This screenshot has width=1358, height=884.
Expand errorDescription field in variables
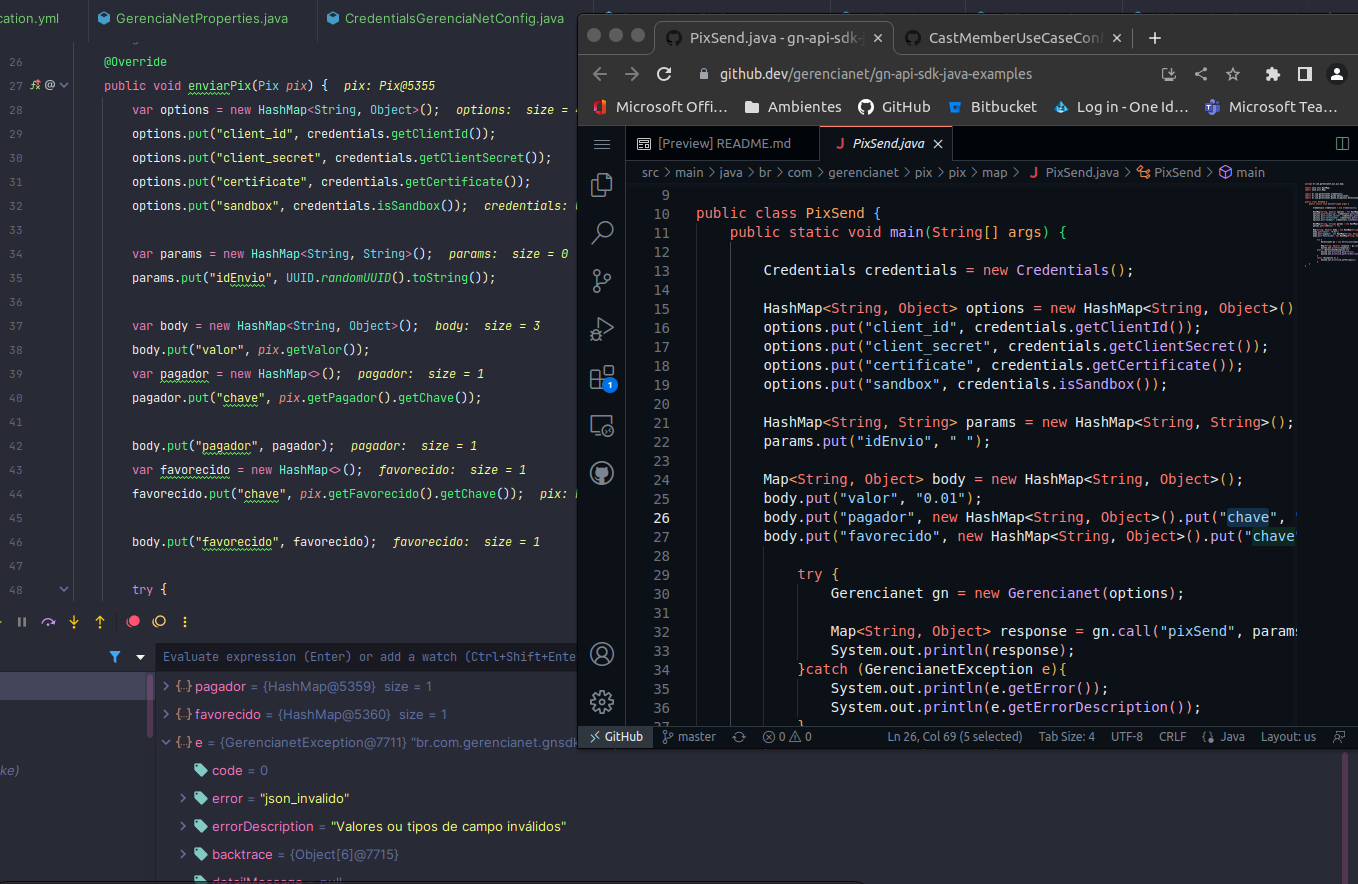point(183,827)
